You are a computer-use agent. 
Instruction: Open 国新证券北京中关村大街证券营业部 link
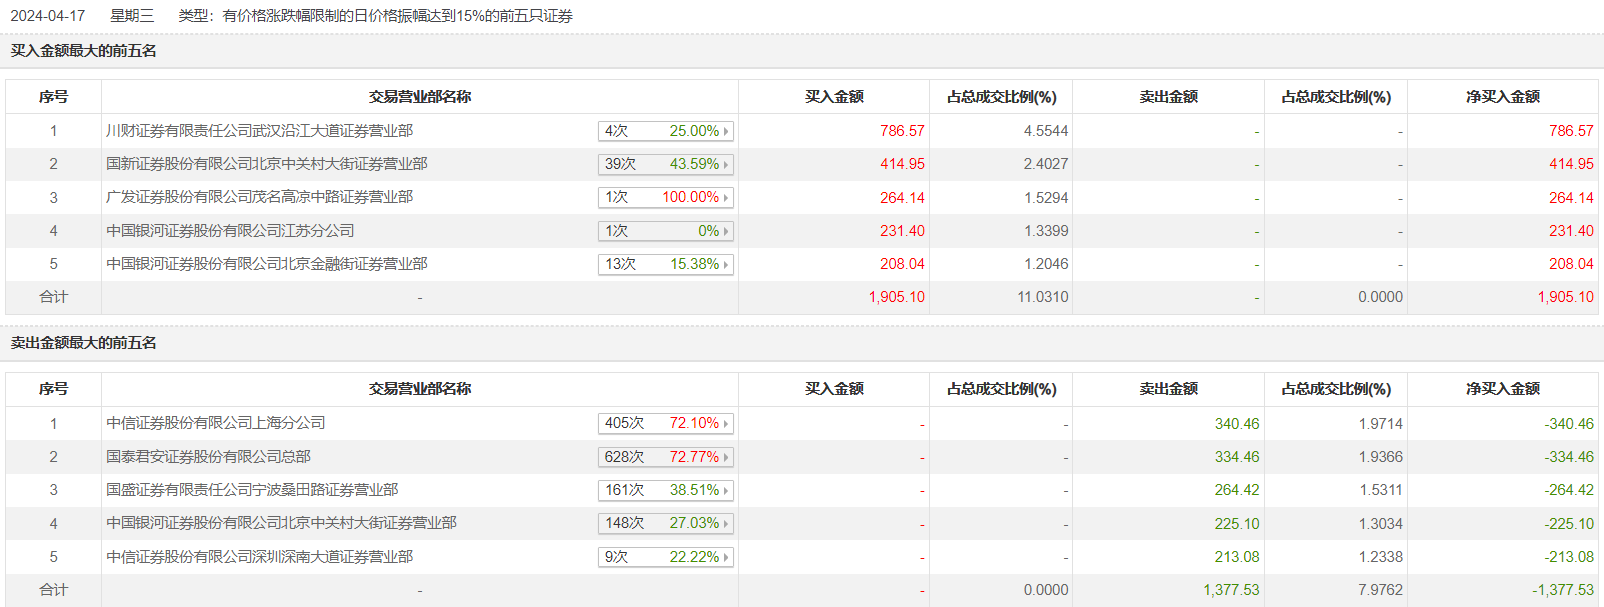(266, 164)
